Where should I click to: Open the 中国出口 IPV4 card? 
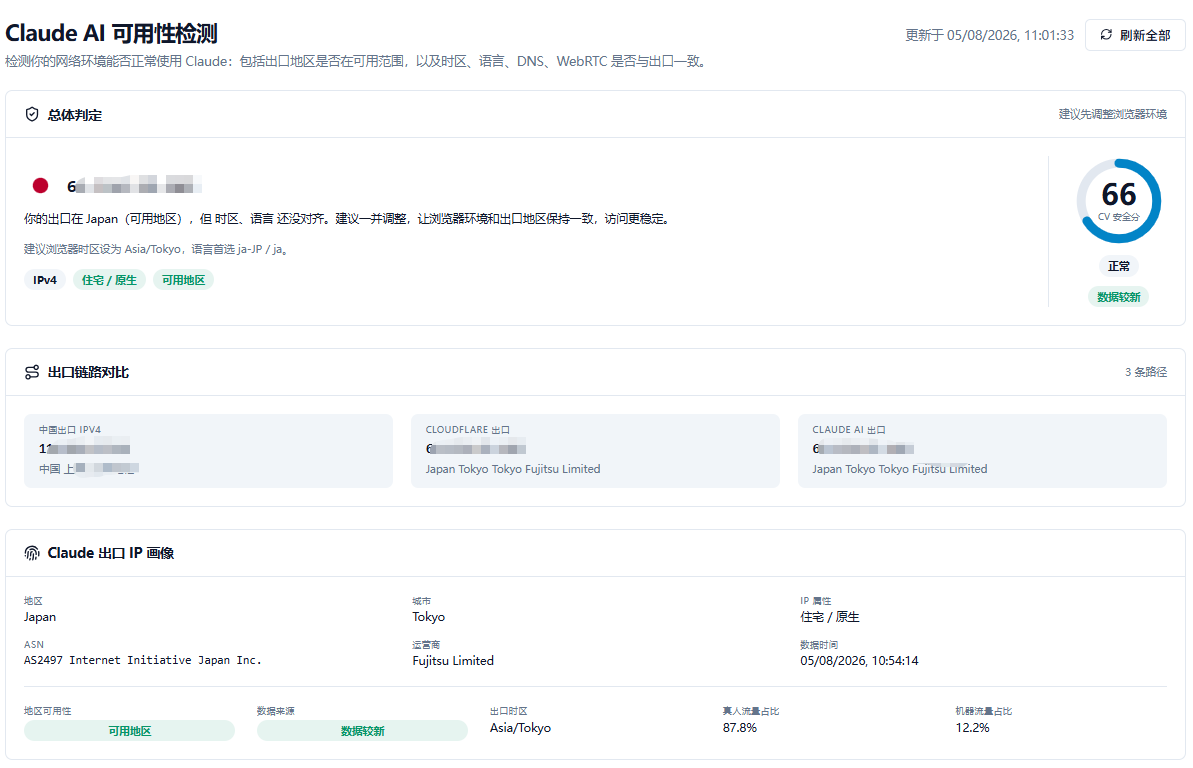click(208, 451)
